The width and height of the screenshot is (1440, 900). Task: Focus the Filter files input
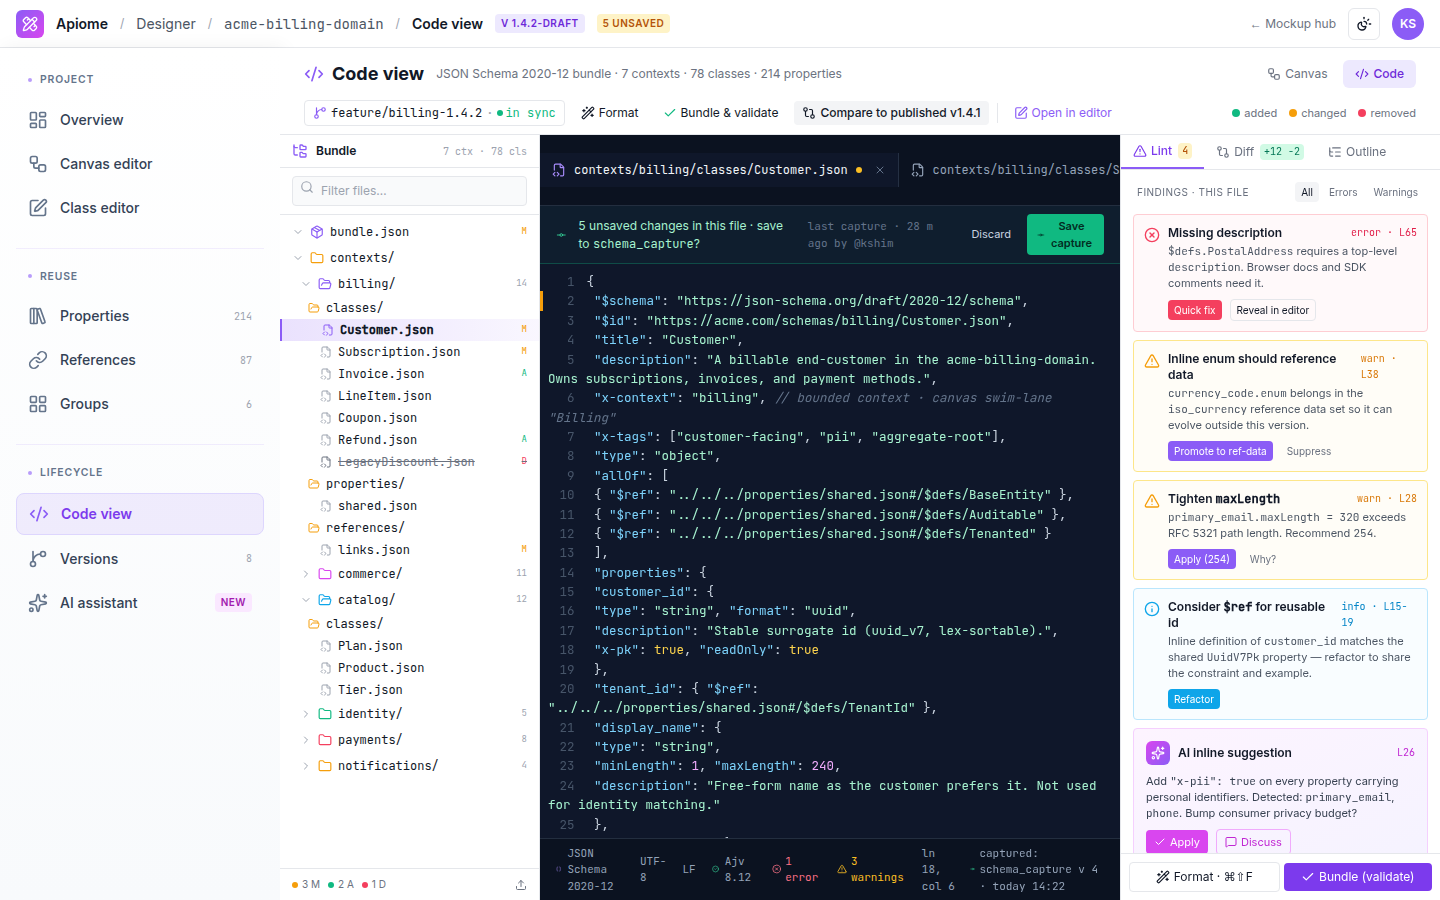(410, 190)
